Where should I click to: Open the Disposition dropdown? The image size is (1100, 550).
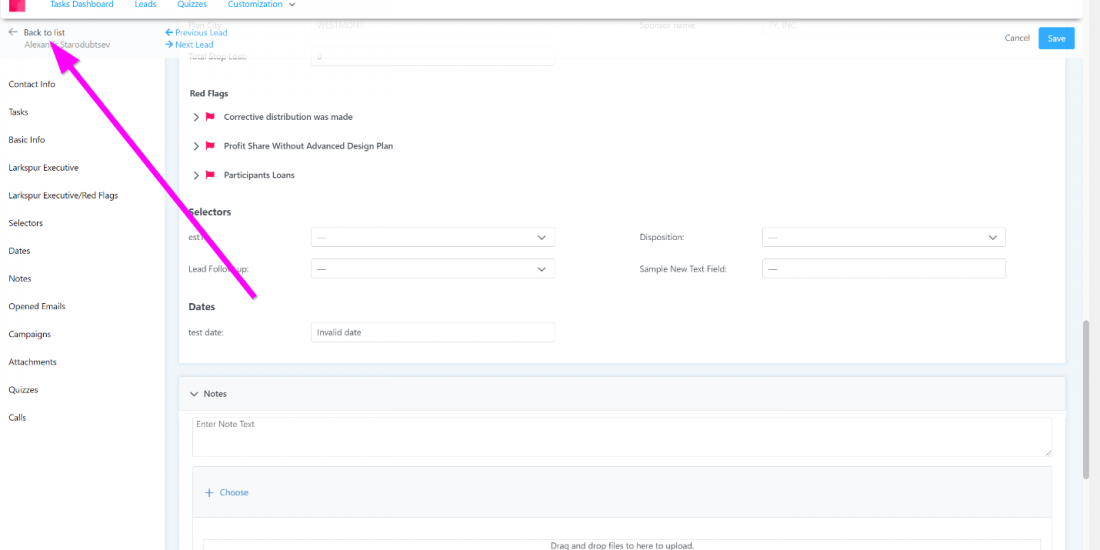883,238
